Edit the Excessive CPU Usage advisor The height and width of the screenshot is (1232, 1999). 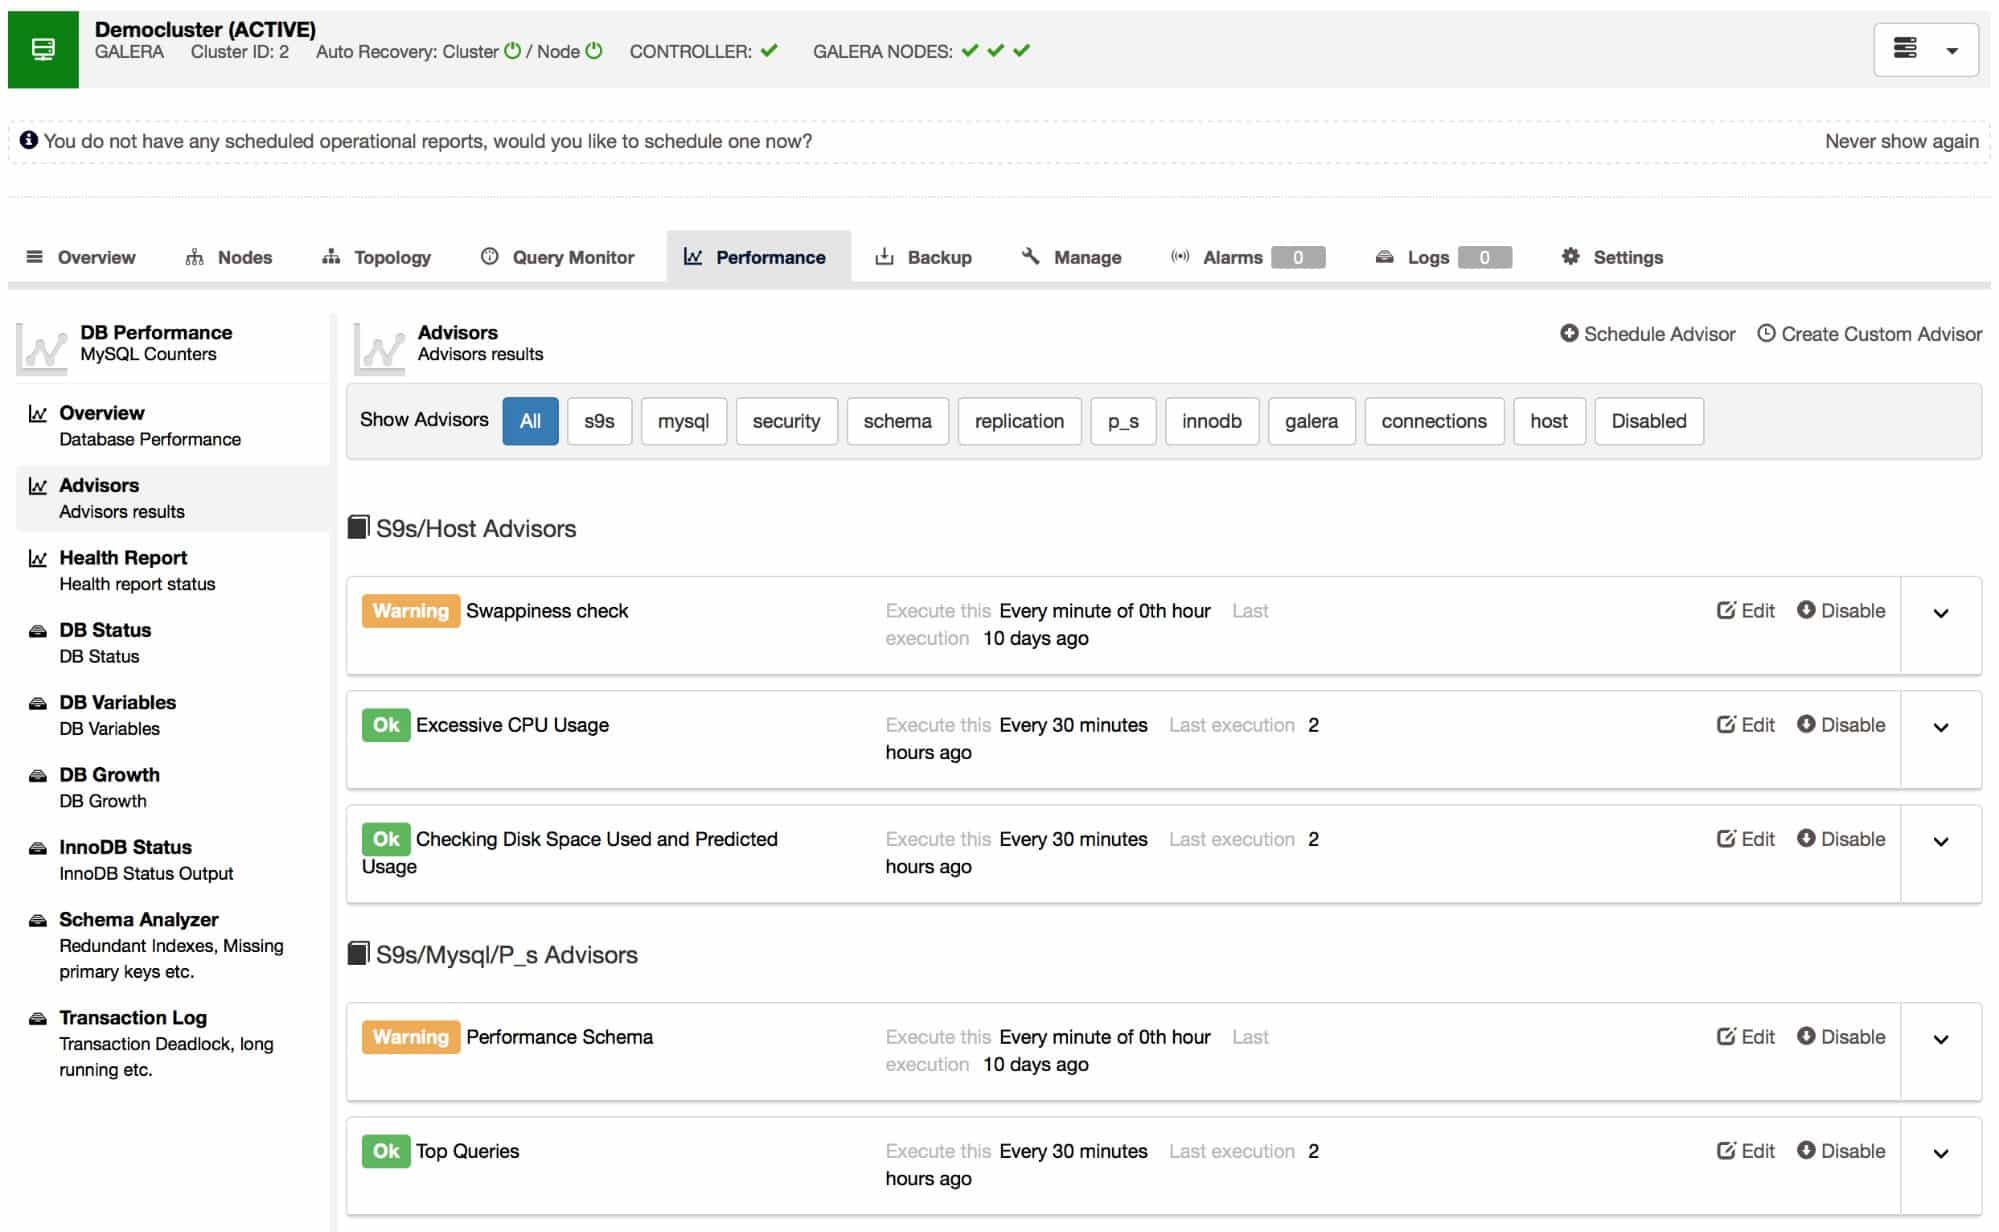tap(1746, 724)
